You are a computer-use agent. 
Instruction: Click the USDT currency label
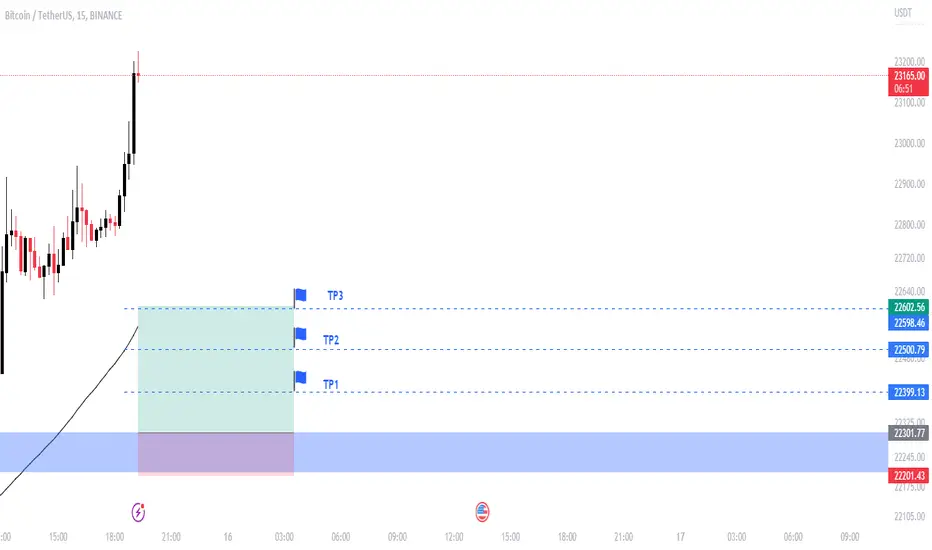point(903,14)
